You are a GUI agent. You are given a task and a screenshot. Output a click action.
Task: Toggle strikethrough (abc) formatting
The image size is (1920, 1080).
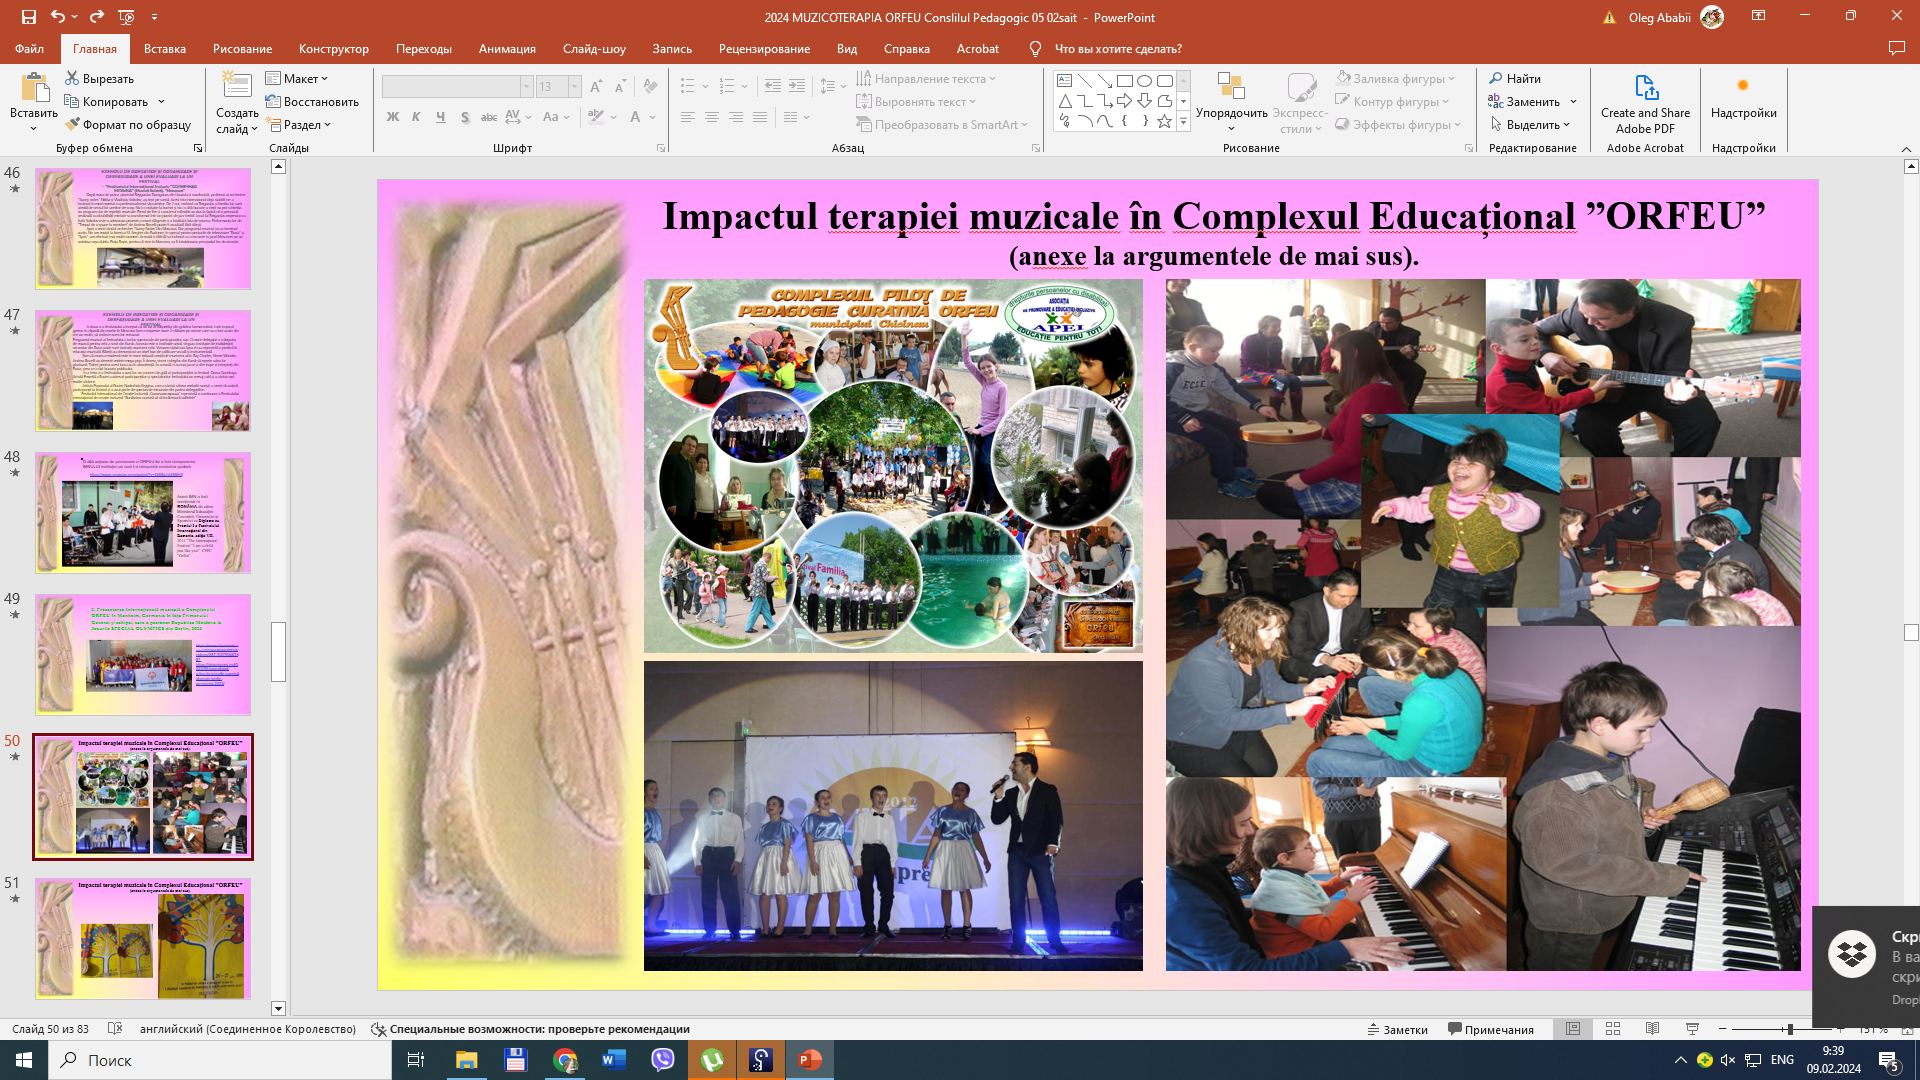pos(489,117)
